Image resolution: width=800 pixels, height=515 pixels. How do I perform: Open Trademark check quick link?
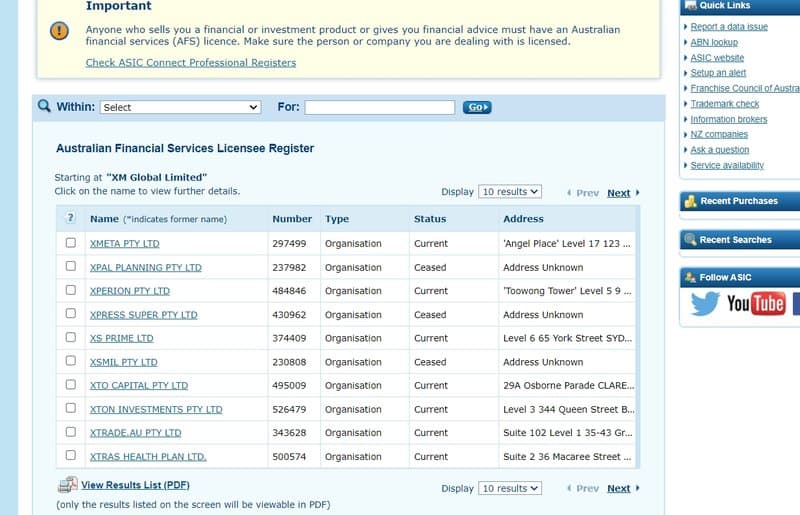pos(724,104)
